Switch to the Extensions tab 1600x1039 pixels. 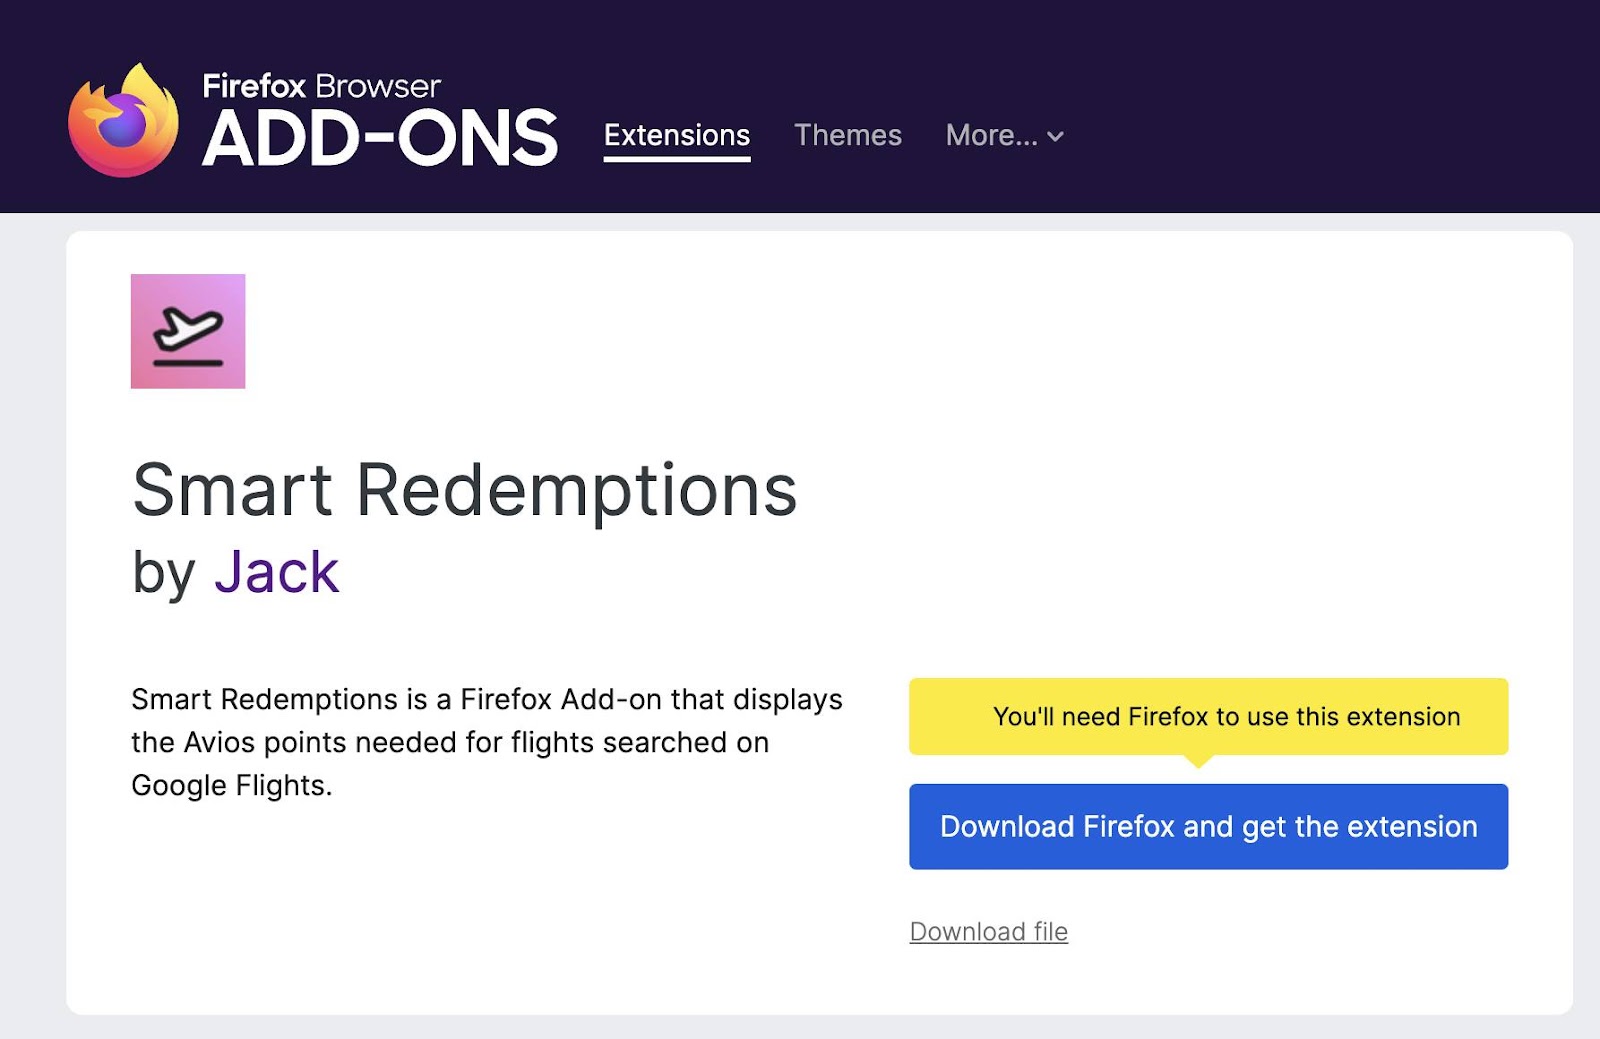point(677,135)
